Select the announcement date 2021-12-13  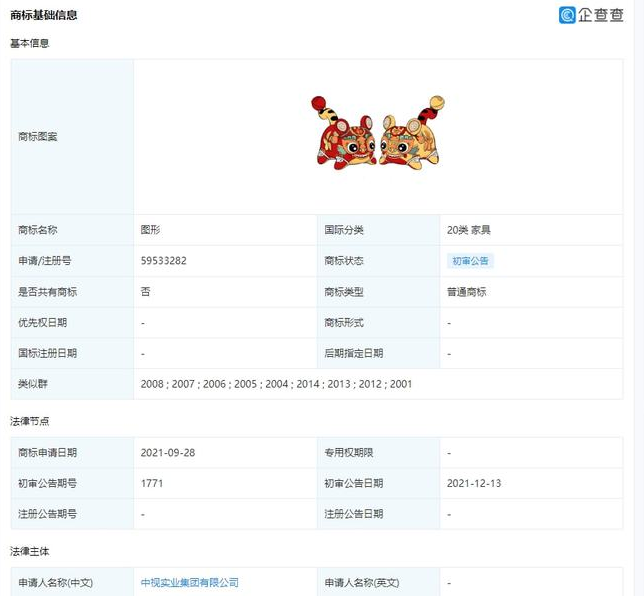click(x=474, y=483)
